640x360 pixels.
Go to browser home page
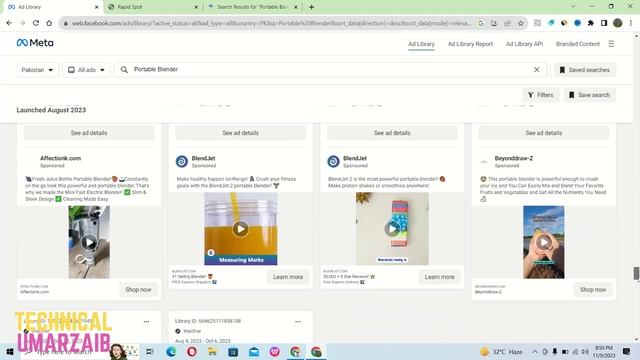coord(49,23)
